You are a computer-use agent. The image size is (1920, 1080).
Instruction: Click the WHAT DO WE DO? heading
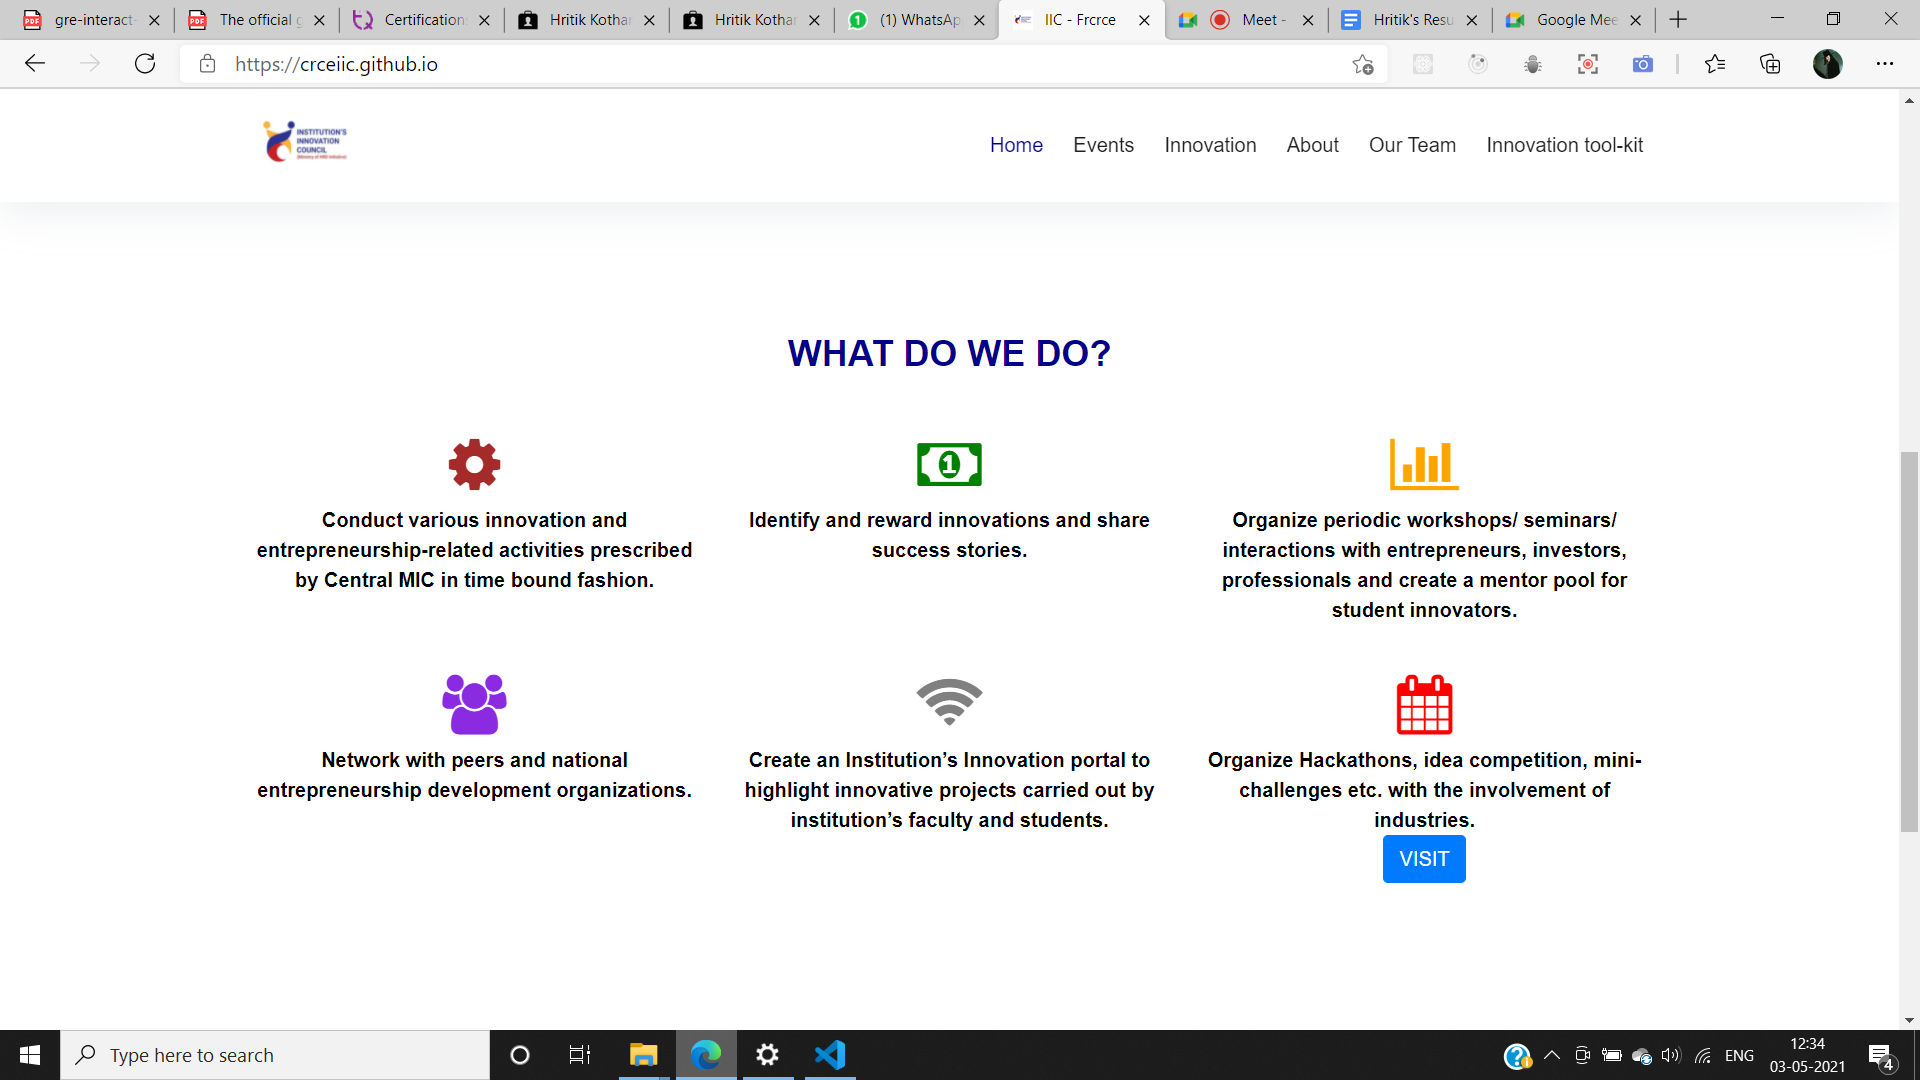(x=949, y=353)
